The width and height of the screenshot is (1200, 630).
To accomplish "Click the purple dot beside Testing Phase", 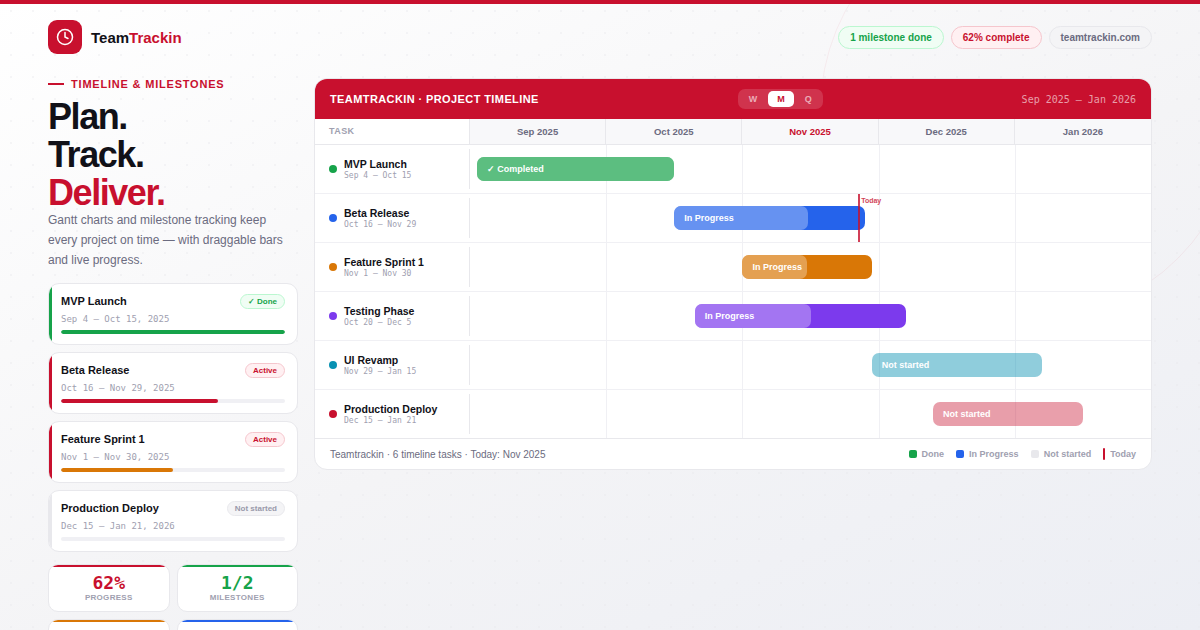I will (333, 316).
